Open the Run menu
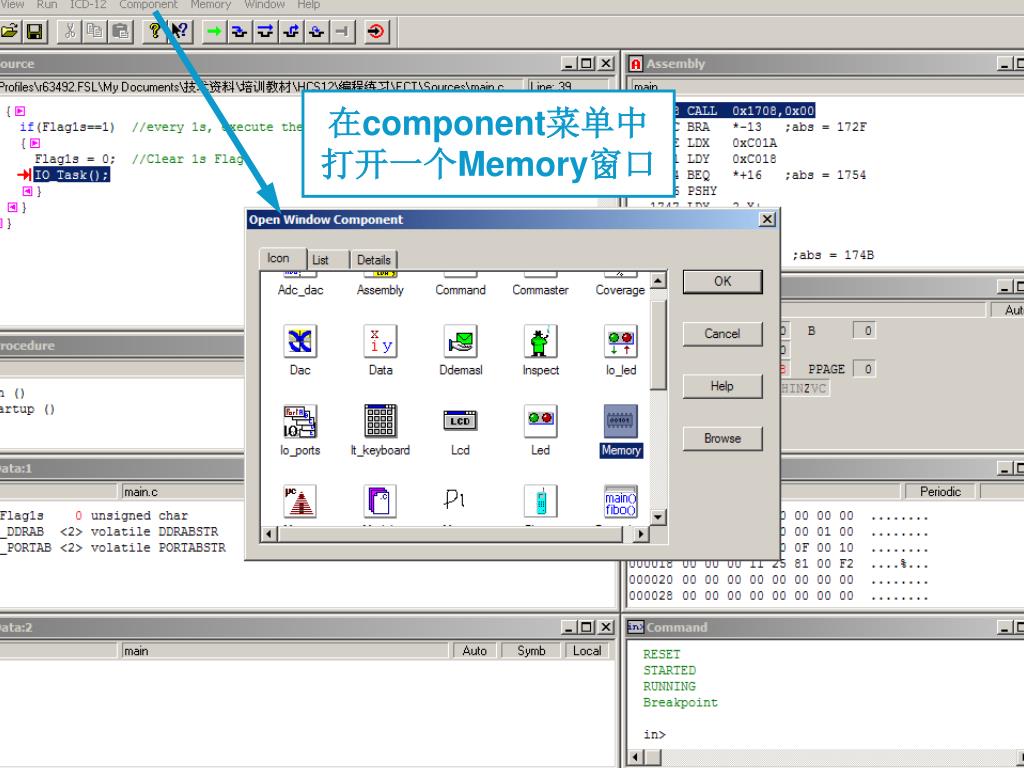Image resolution: width=1024 pixels, height=768 pixels. click(47, 5)
